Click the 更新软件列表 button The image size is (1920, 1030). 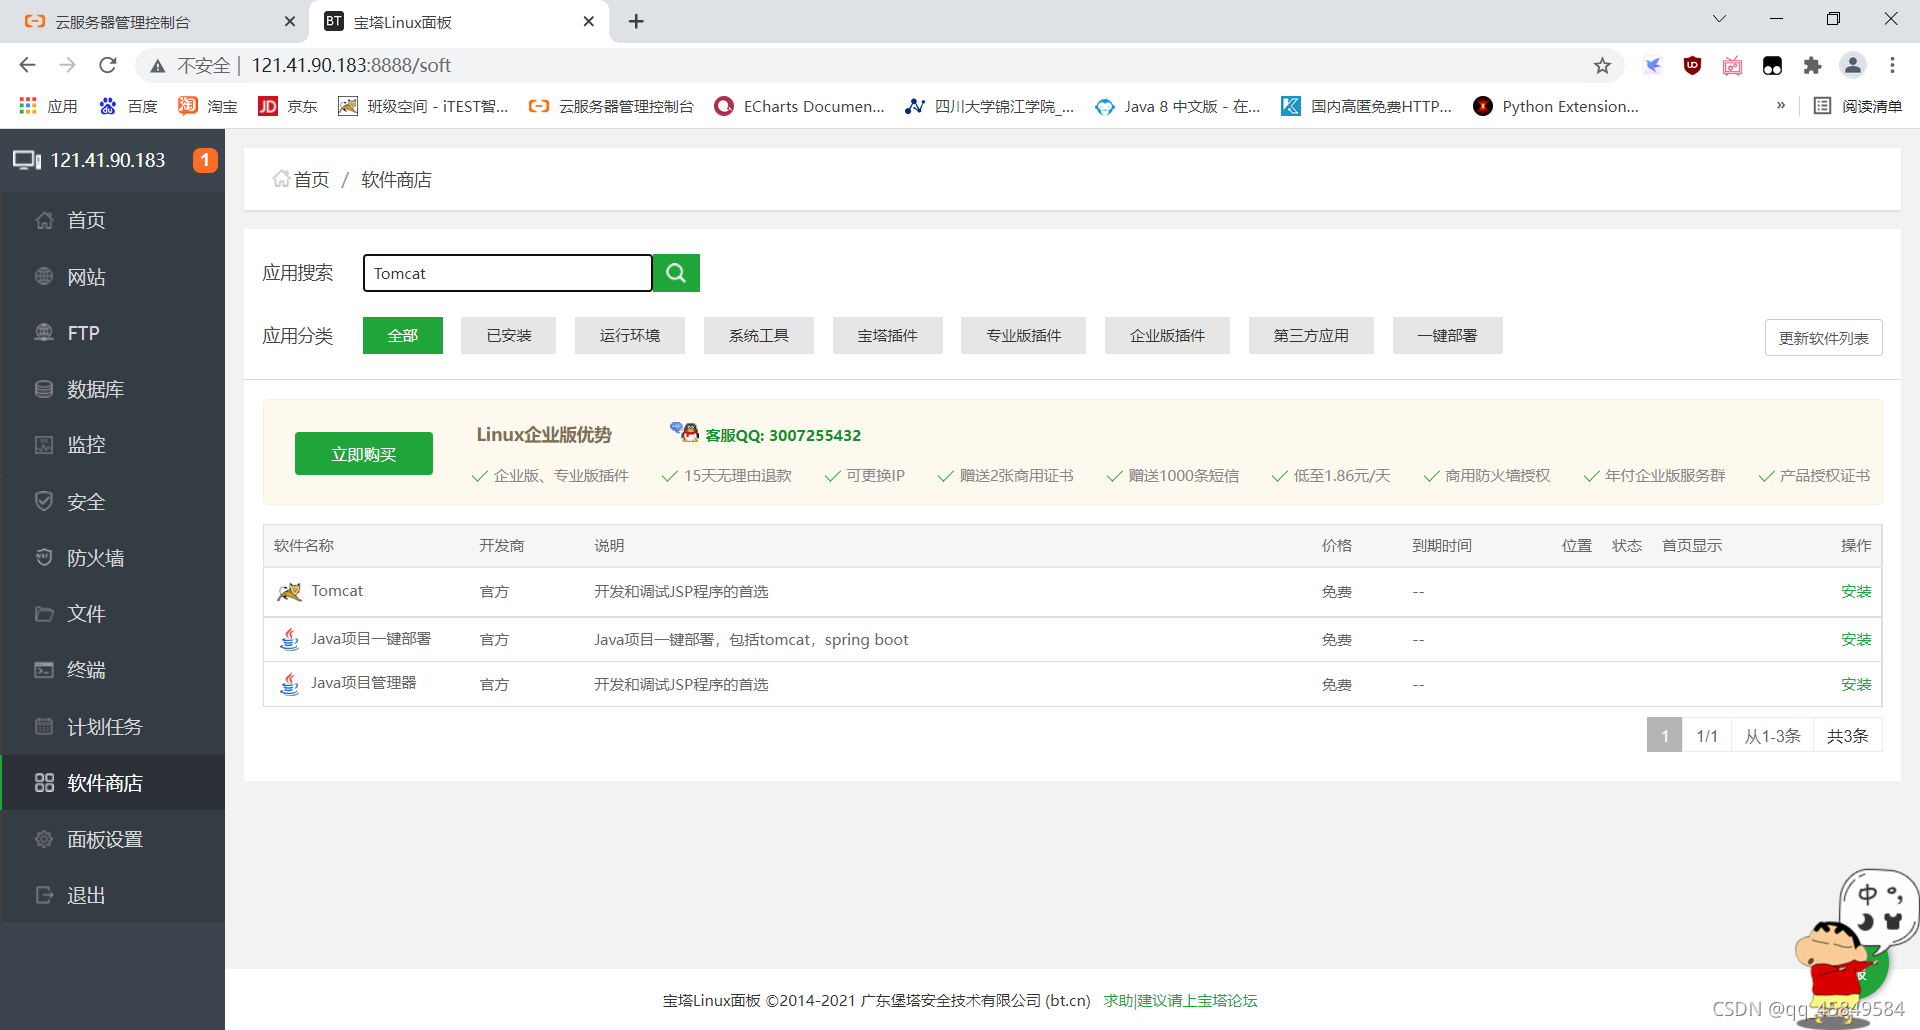(1824, 338)
